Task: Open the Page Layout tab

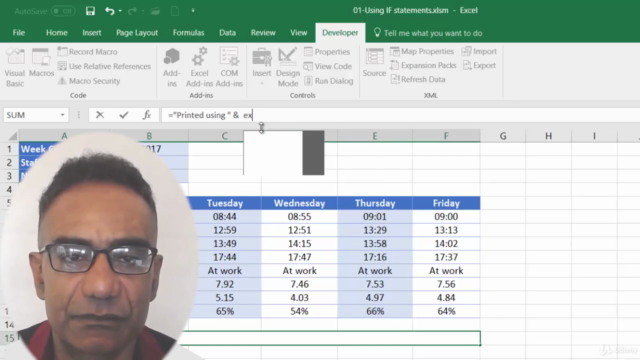Action: pyautogui.click(x=137, y=33)
